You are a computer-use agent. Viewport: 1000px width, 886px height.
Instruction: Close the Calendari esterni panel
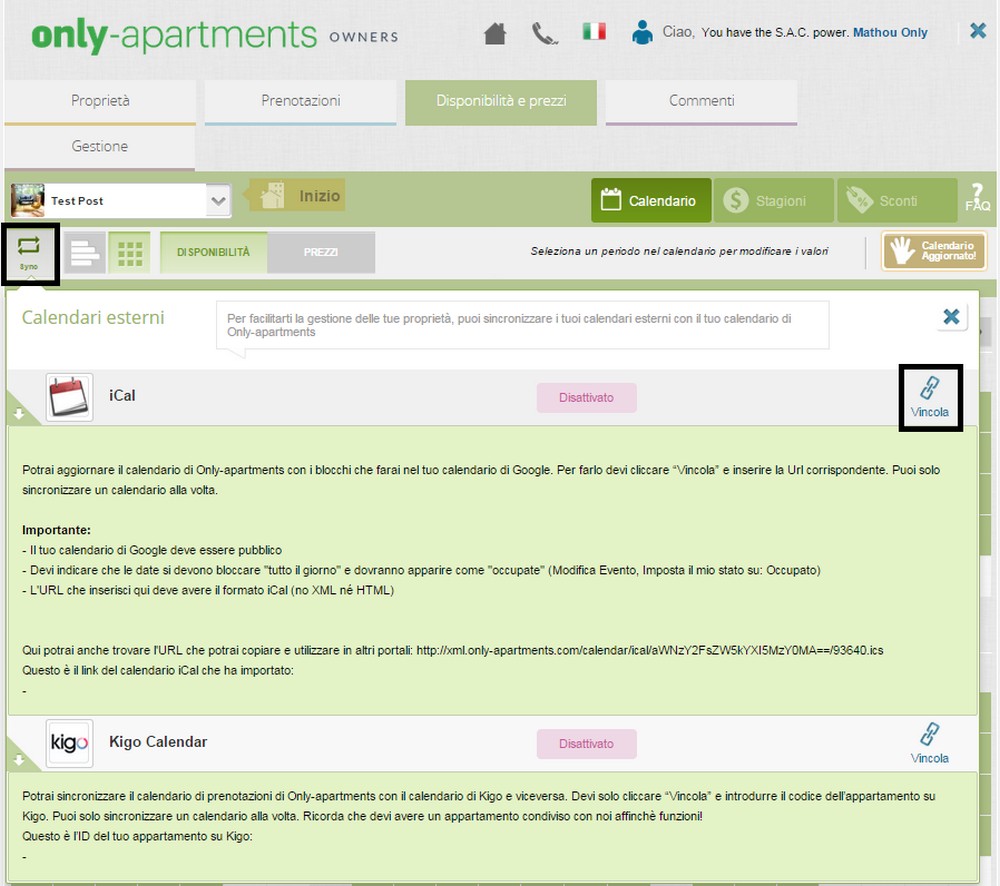pos(951,317)
